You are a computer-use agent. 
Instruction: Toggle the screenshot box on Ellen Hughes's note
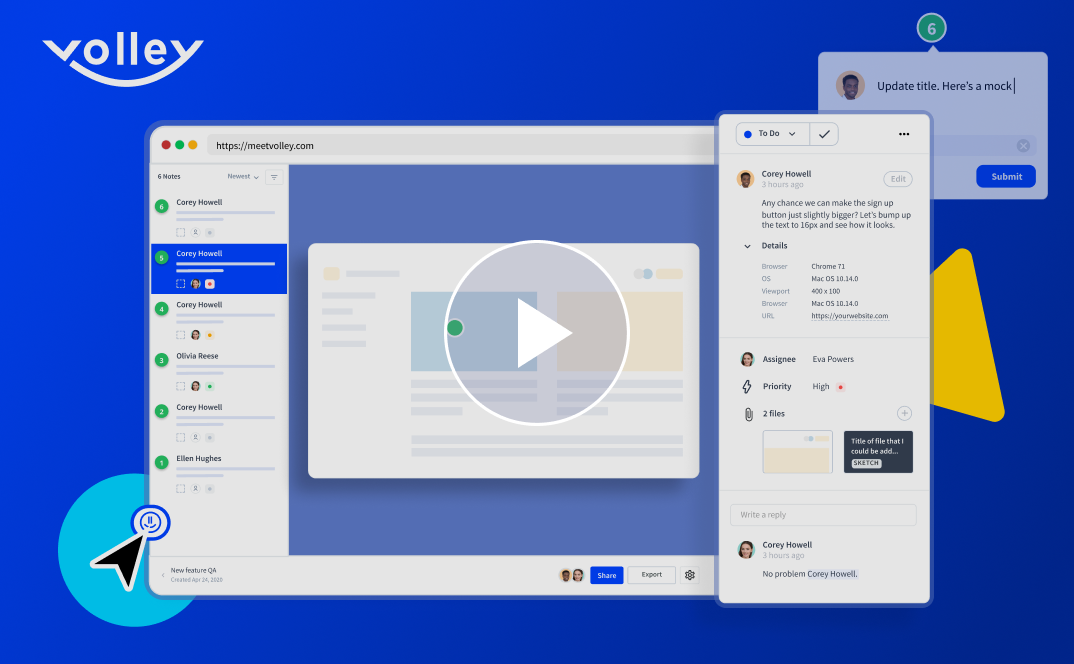181,489
